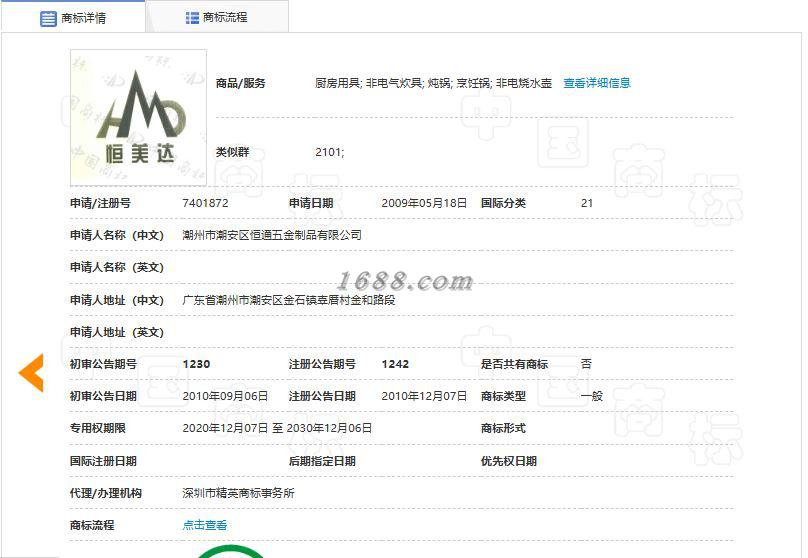808x558 pixels.
Task: Select shared trademark value 否
Action: click(x=586, y=364)
